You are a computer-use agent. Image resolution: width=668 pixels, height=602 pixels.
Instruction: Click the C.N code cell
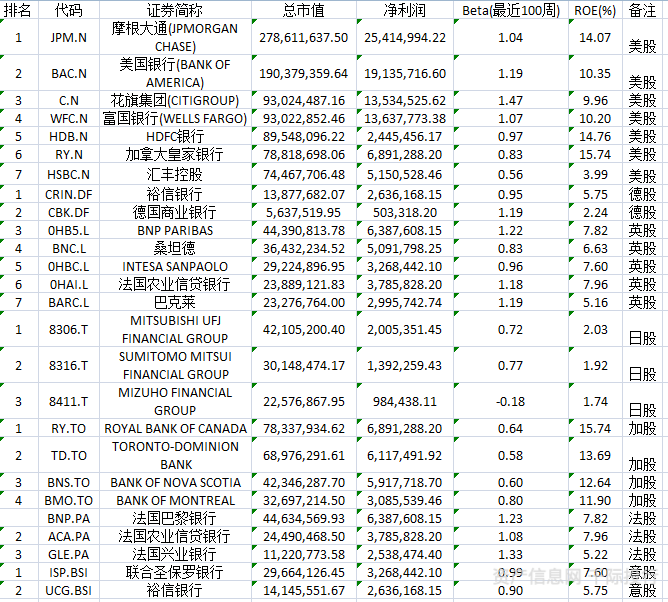pos(68,101)
